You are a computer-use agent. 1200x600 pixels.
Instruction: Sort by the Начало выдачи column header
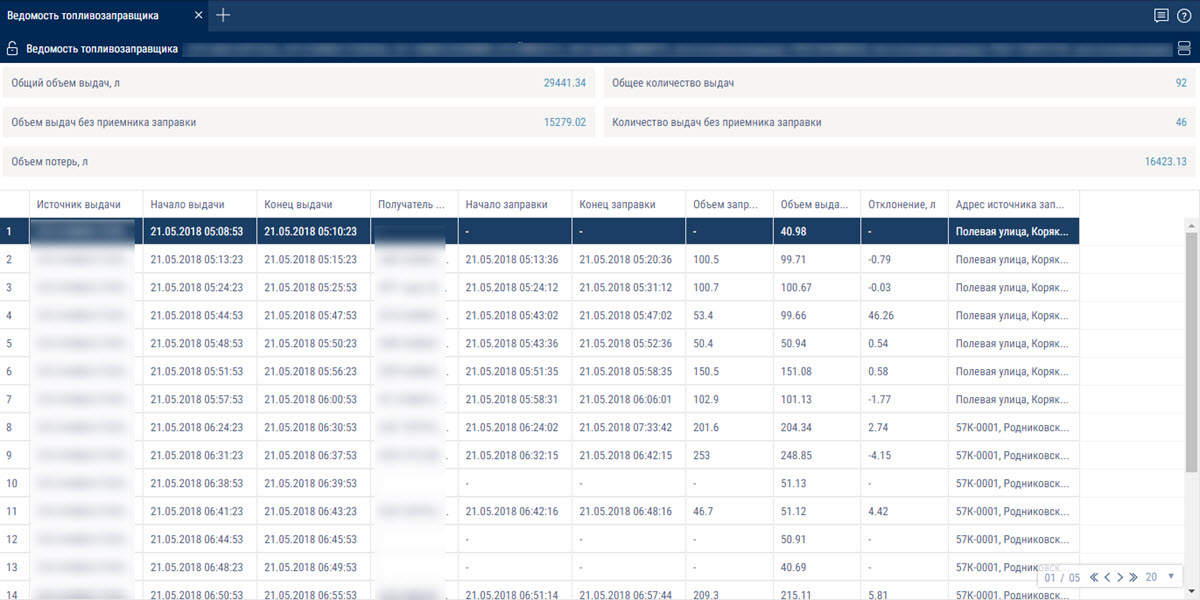pyautogui.click(x=200, y=204)
